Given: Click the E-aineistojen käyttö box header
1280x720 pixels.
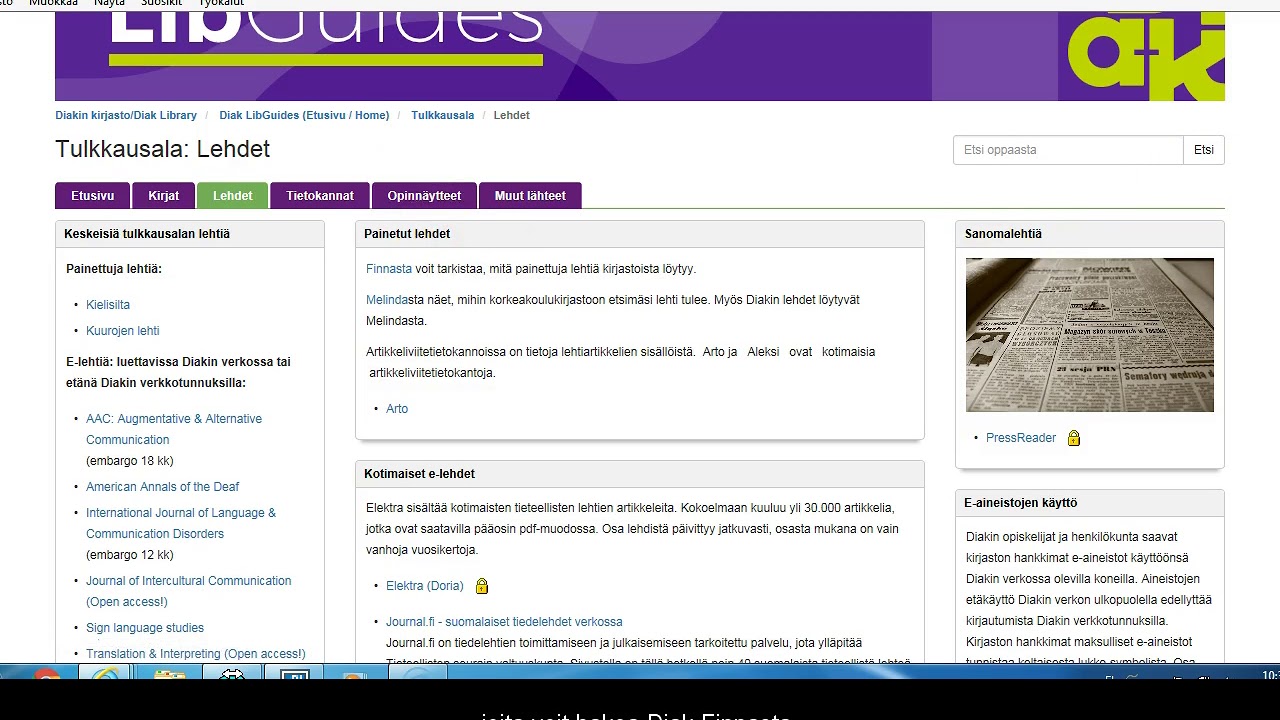Looking at the screenshot, I should coord(1090,503).
